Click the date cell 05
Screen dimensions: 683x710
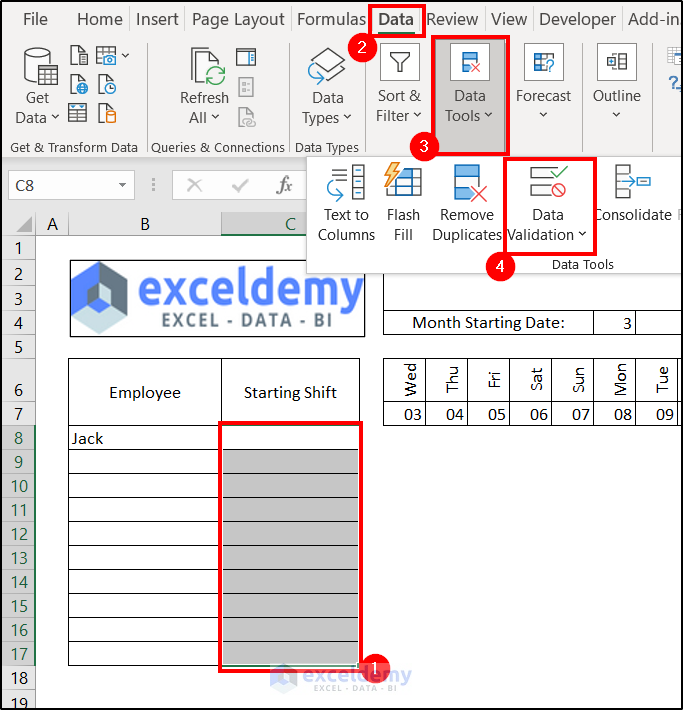(489, 414)
